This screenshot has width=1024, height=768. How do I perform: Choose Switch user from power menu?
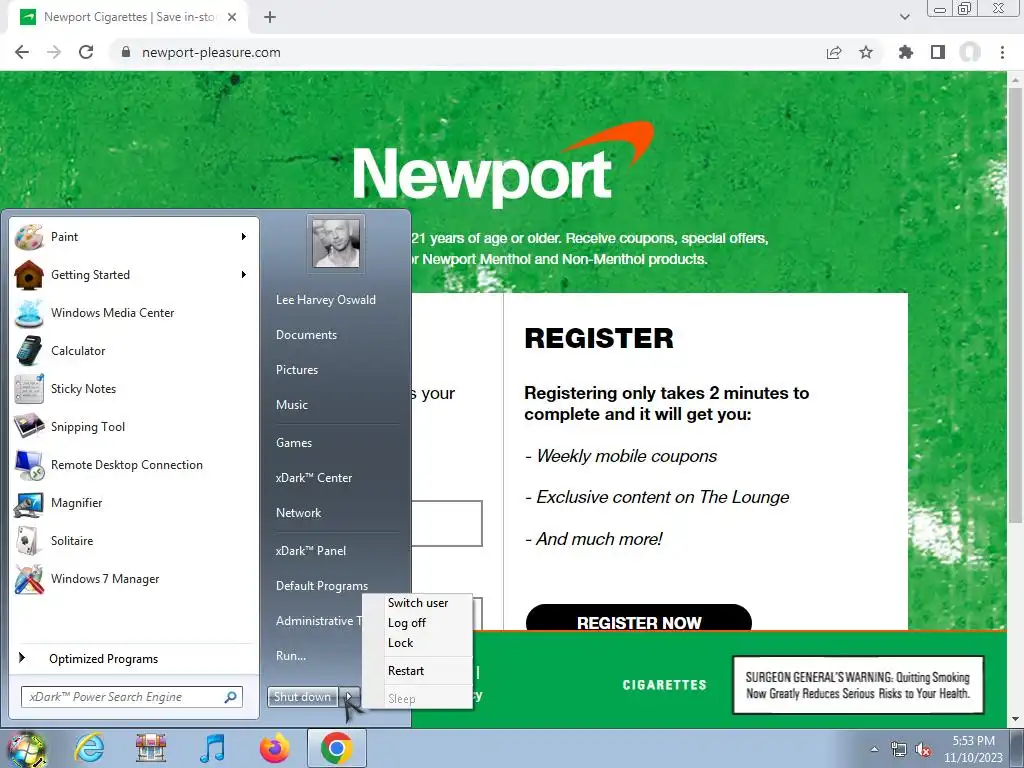[x=418, y=603]
